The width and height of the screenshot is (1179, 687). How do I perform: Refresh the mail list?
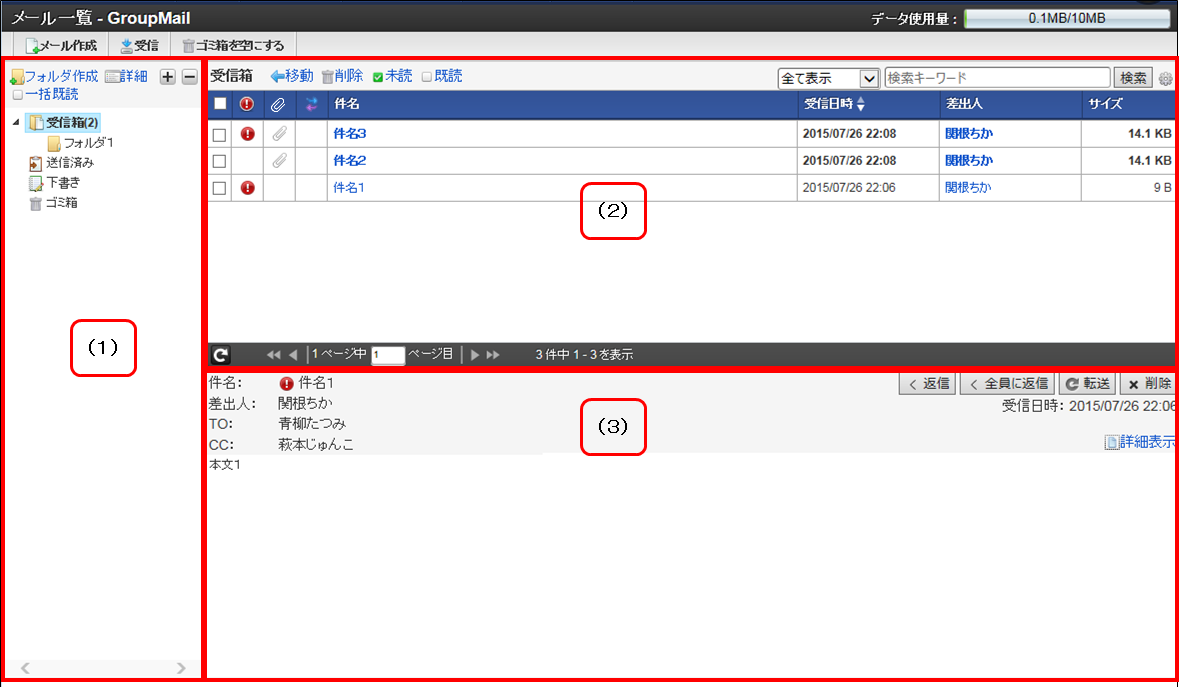pos(220,355)
